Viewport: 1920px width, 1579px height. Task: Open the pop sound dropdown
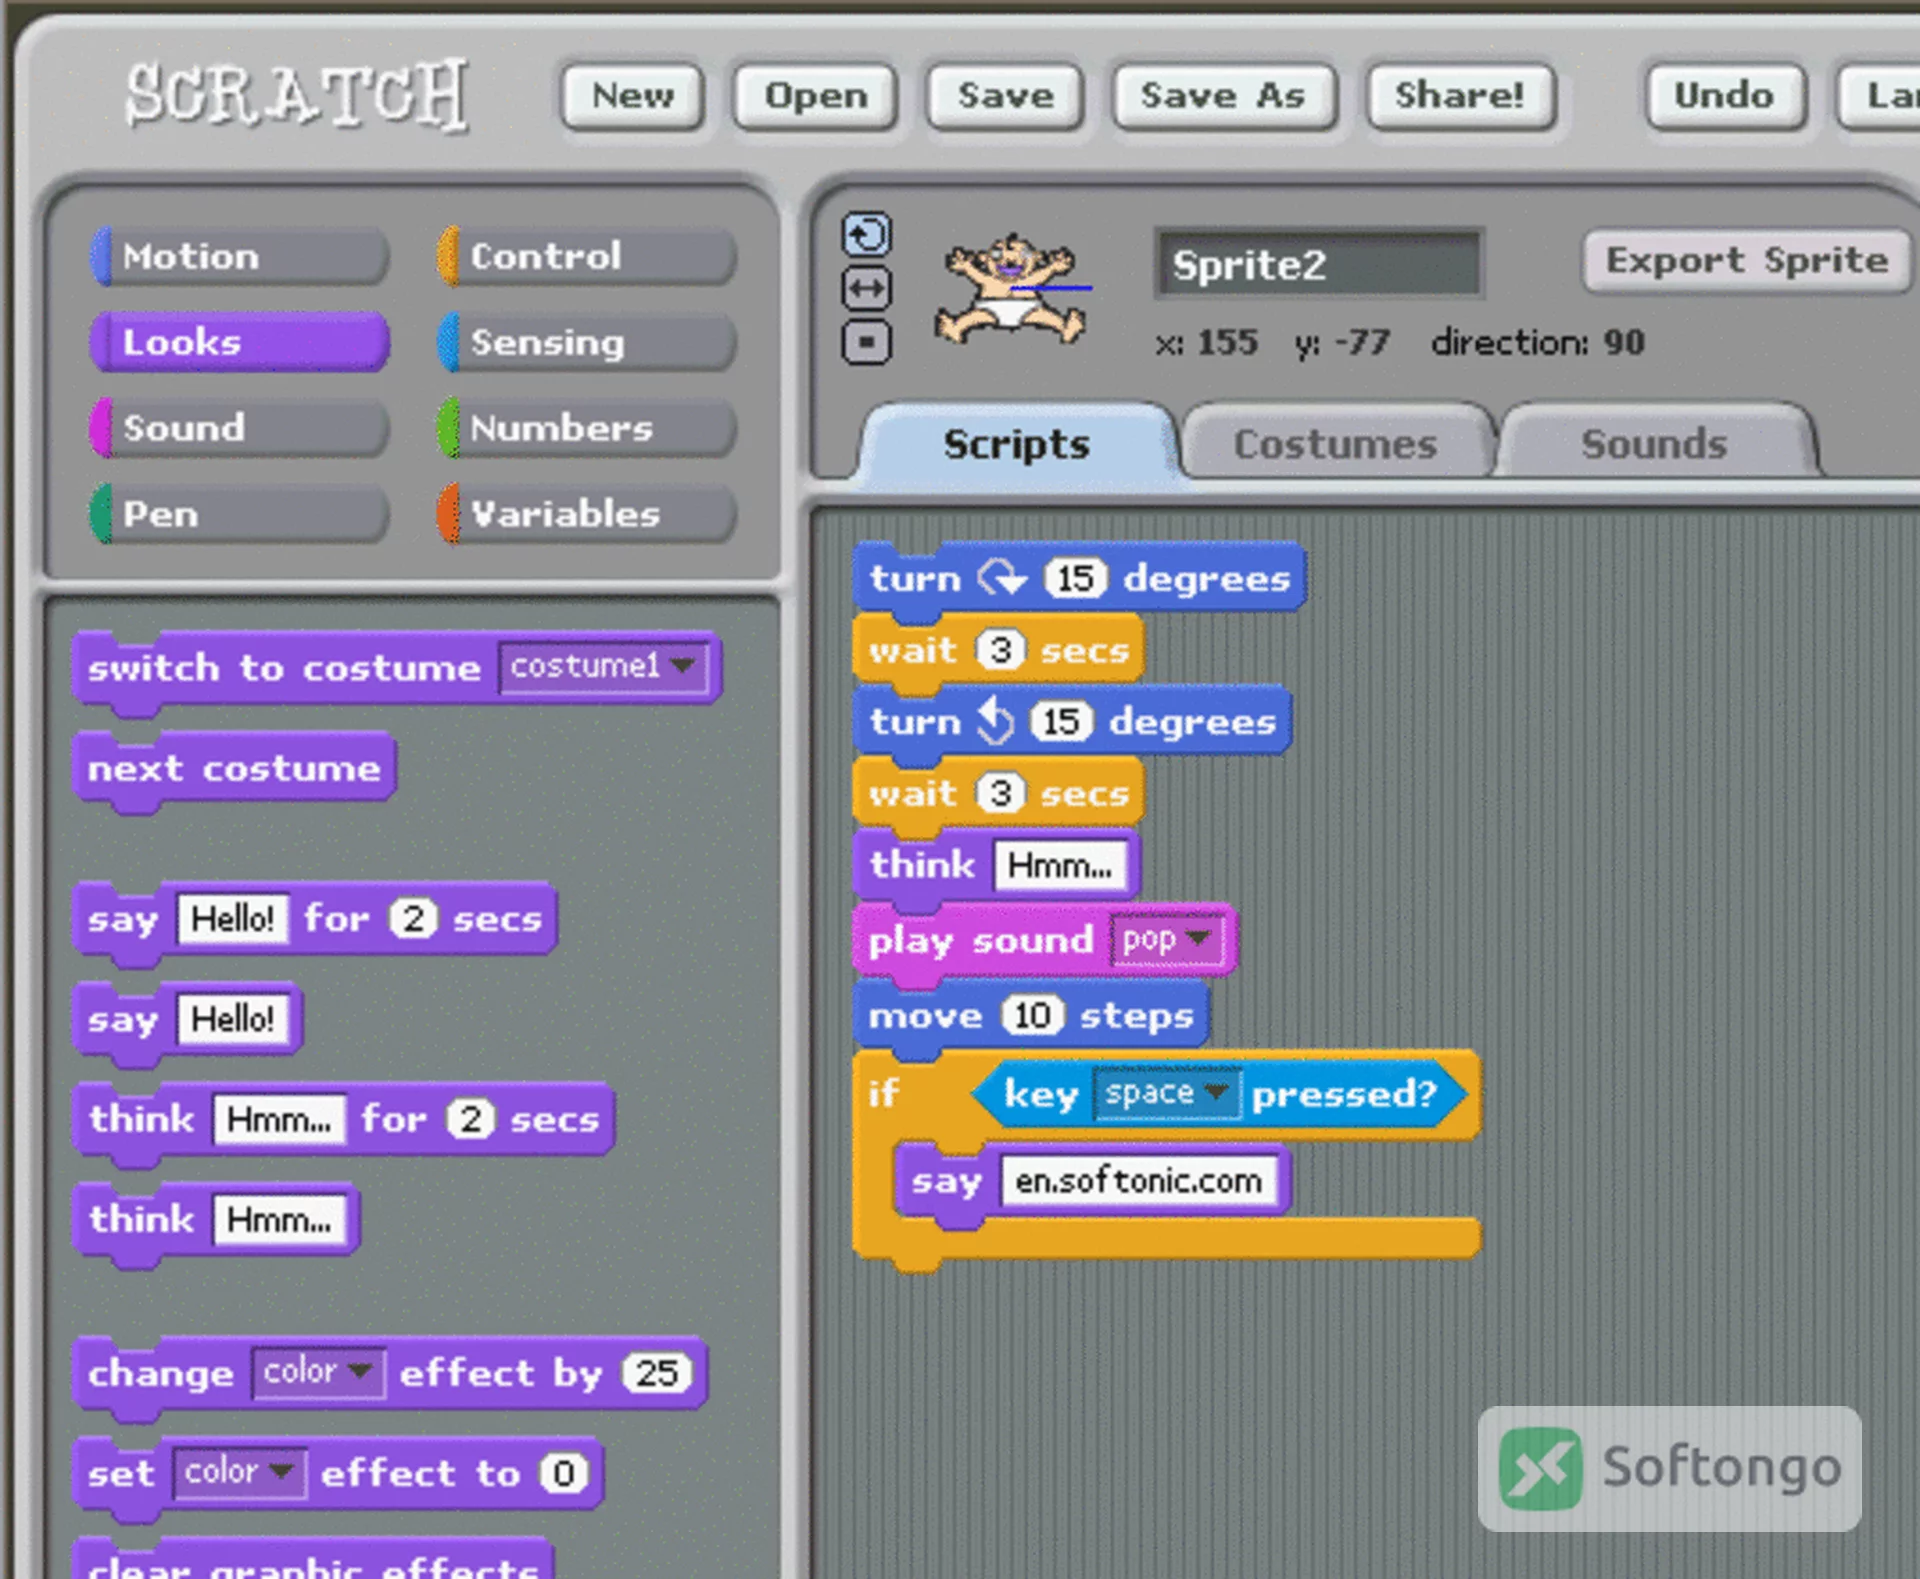pos(1167,940)
